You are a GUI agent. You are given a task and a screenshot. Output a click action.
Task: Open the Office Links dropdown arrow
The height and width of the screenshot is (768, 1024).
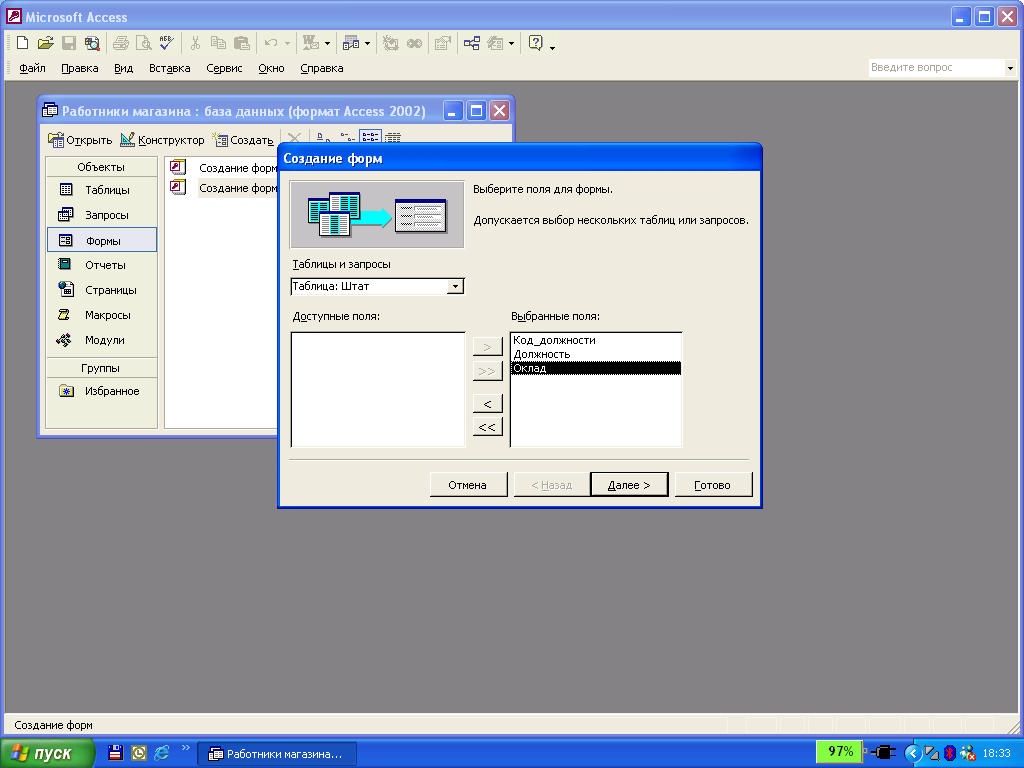click(x=327, y=44)
